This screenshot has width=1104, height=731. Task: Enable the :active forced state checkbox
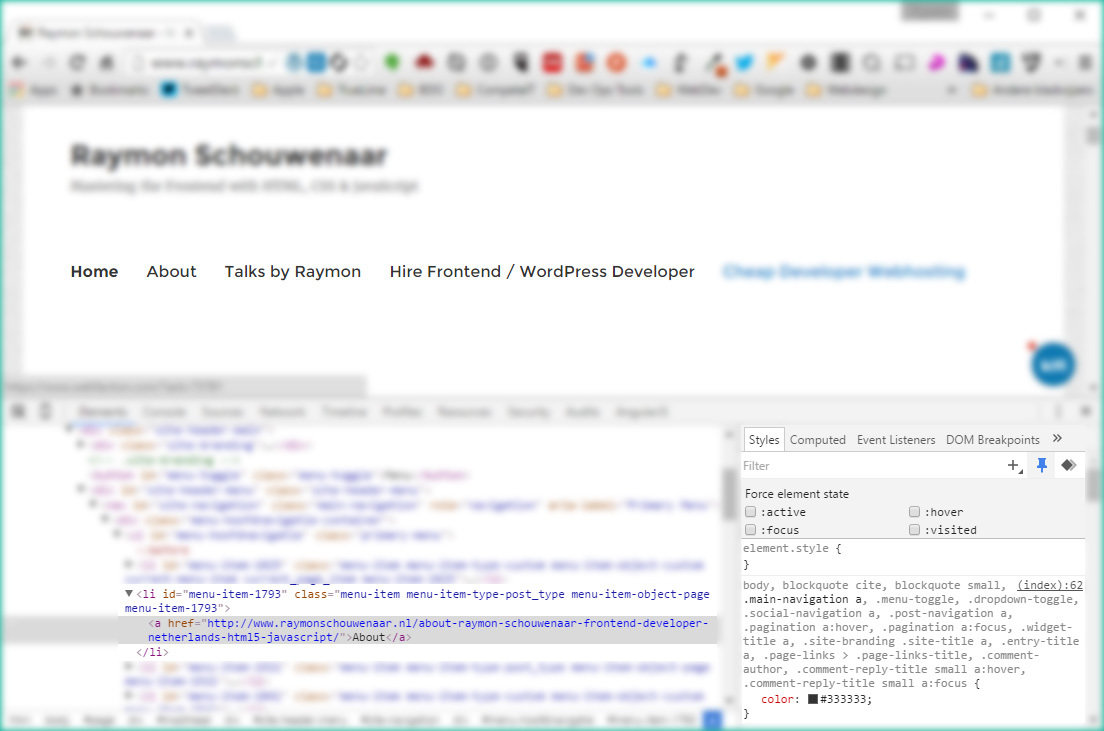tap(751, 512)
